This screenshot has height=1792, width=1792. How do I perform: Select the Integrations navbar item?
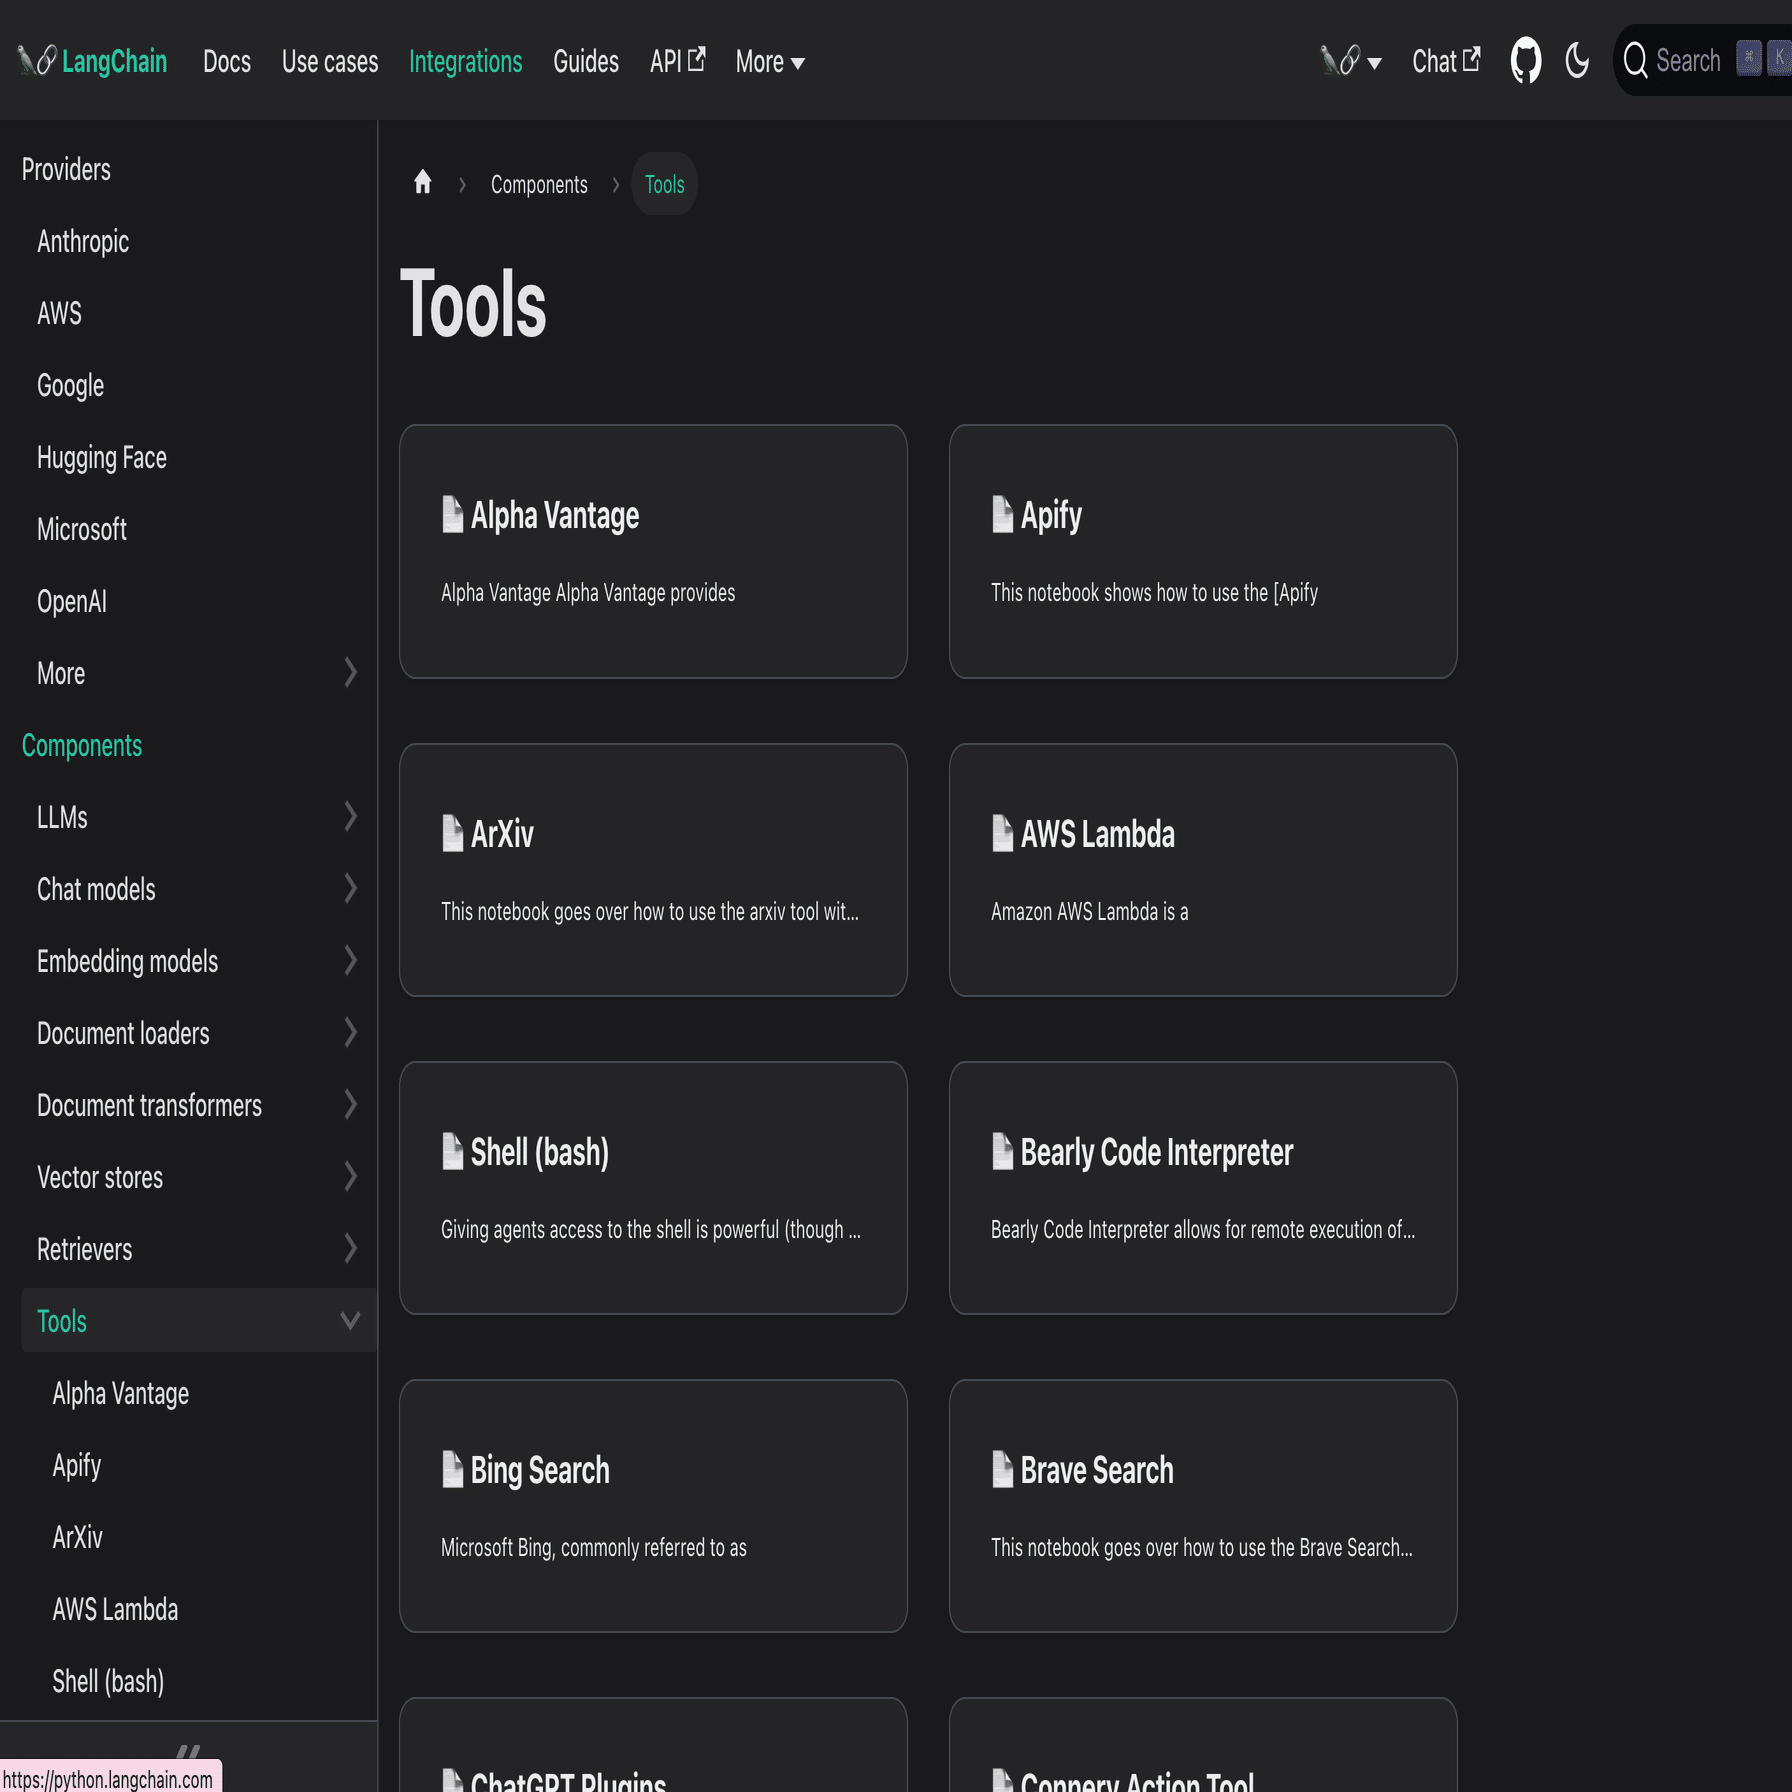click(466, 62)
